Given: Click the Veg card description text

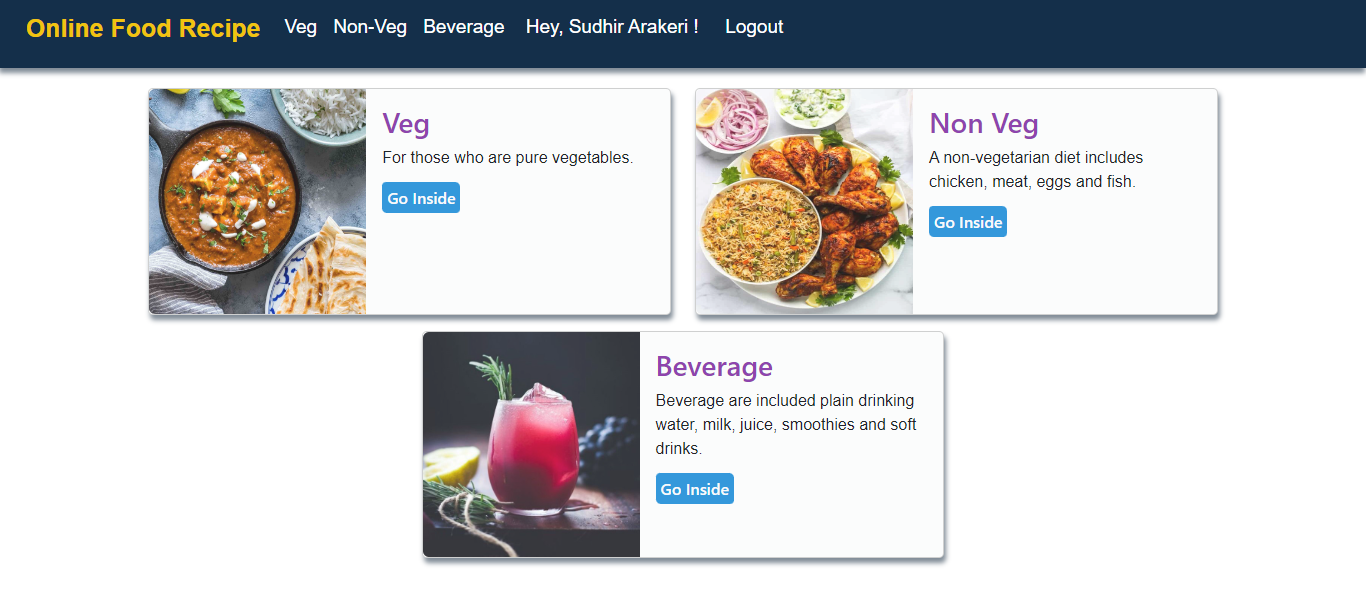Looking at the screenshot, I should click(x=508, y=157).
